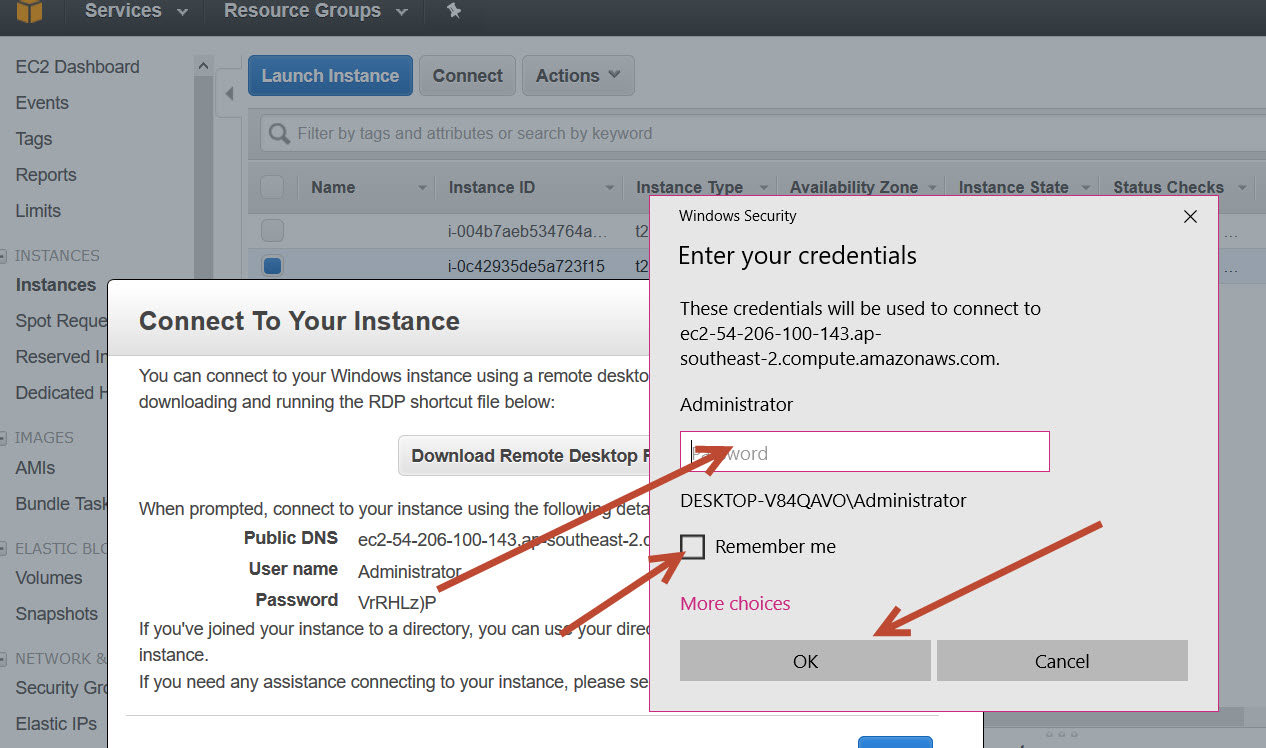Select the checkbox for instance i-004b7aeb534764a
This screenshot has width=1266, height=748.
pyautogui.click(x=272, y=231)
